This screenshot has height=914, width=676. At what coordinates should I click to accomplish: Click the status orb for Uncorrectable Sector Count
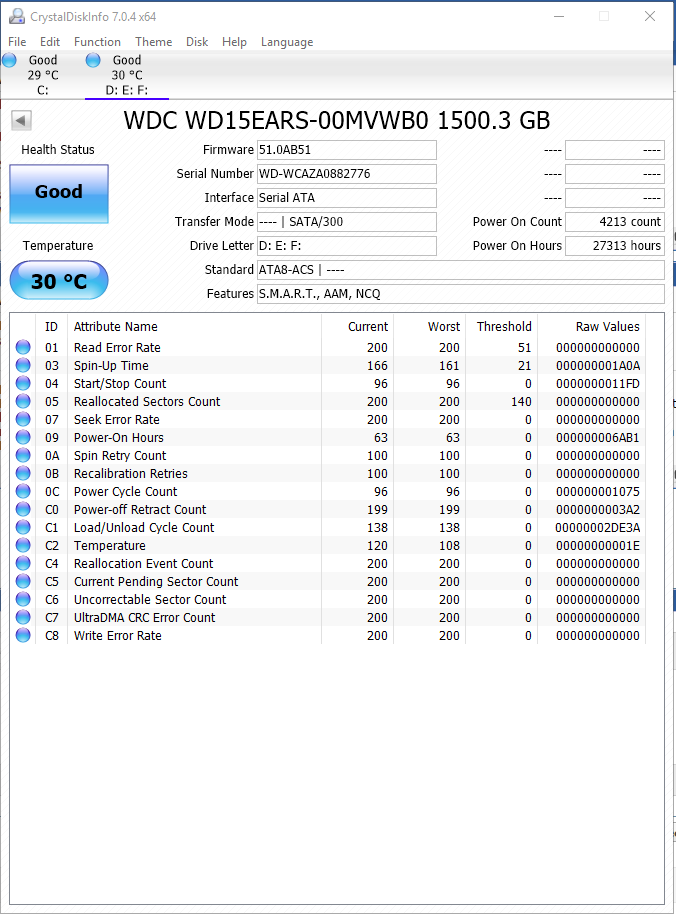point(23,599)
